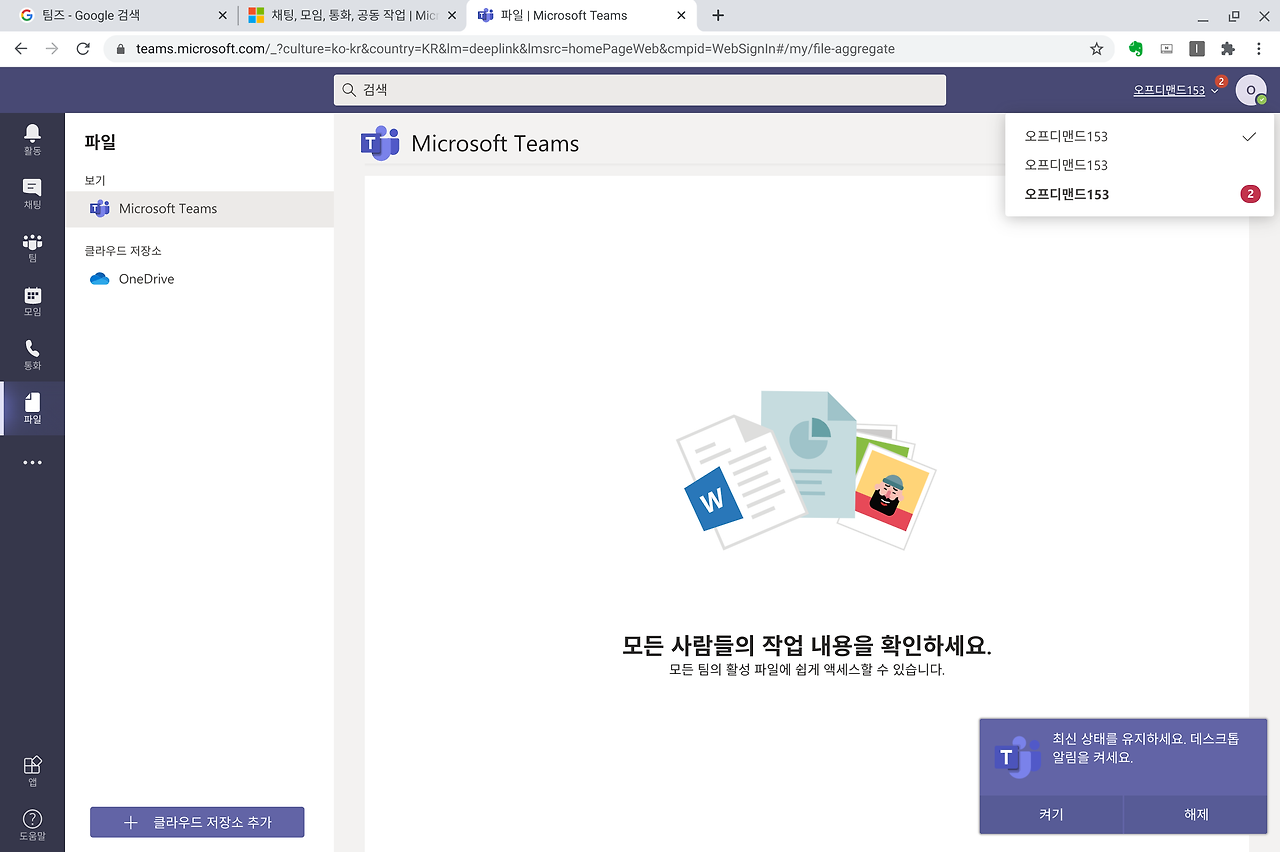Click the Microsoft Teams logo in content header

click(380, 143)
